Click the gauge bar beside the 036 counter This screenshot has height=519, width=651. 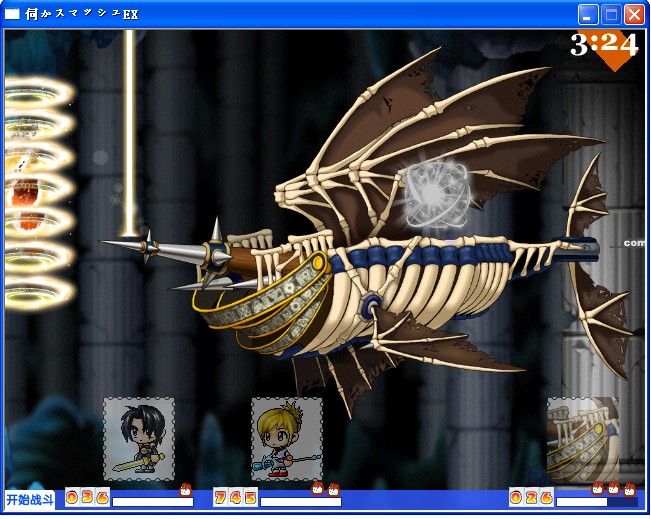click(153, 502)
